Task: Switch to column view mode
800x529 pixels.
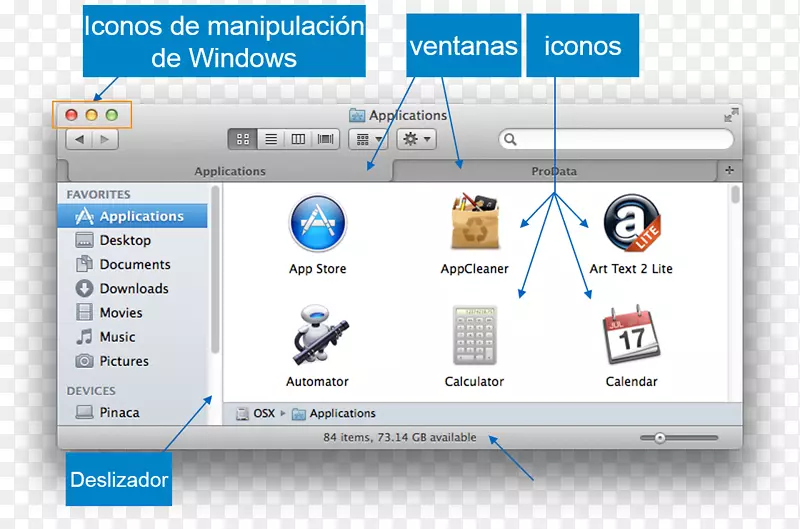Action: (298, 139)
